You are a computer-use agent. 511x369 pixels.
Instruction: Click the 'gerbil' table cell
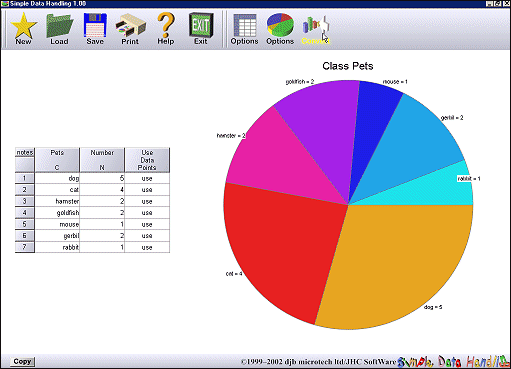click(x=57, y=236)
